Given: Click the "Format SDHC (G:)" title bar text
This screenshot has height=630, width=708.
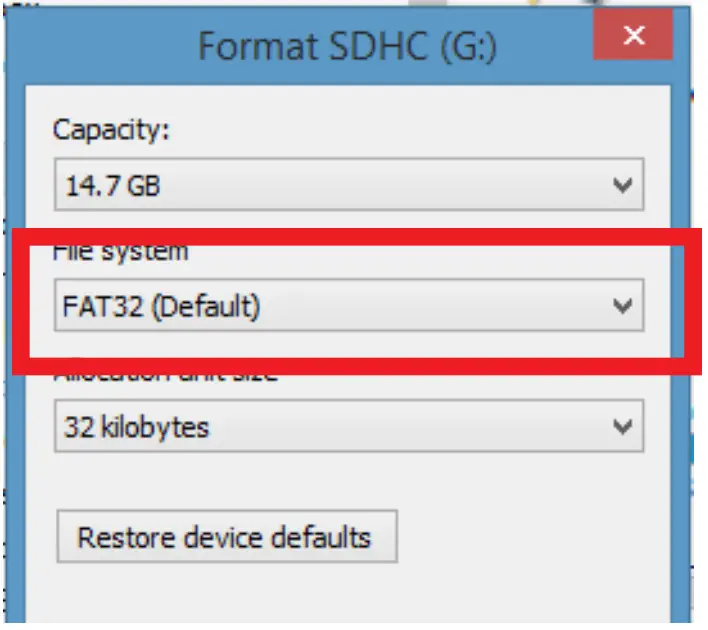Looking at the screenshot, I should click(x=348, y=46).
